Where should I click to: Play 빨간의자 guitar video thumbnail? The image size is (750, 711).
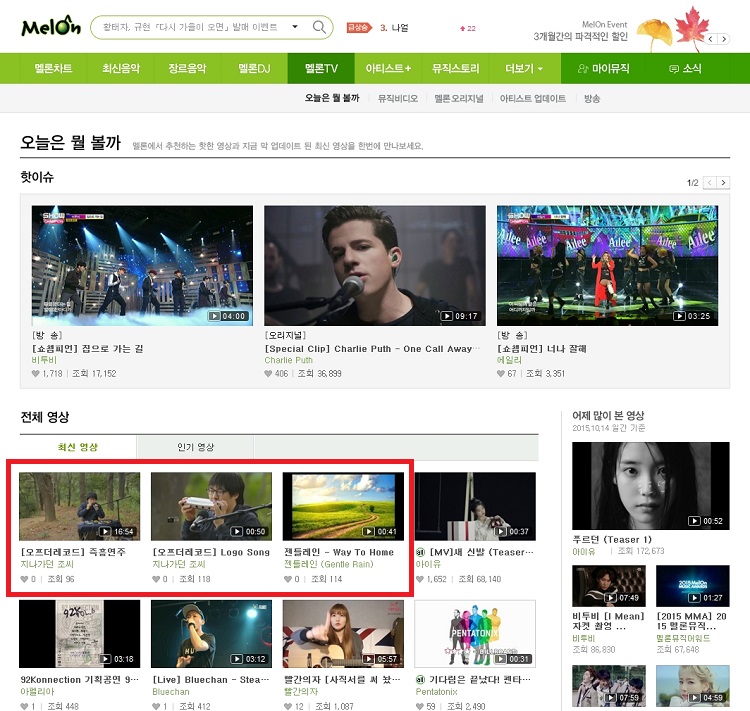pyautogui.click(x=343, y=633)
